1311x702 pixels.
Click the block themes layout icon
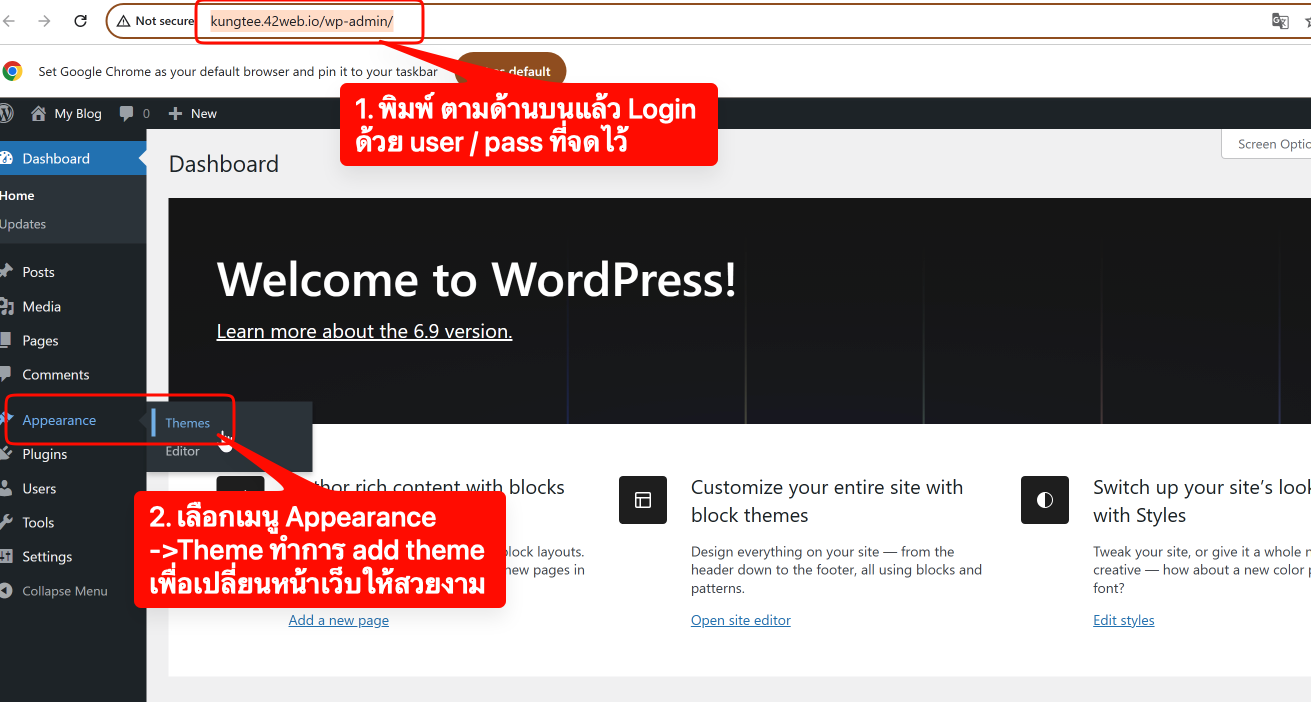(x=642, y=500)
